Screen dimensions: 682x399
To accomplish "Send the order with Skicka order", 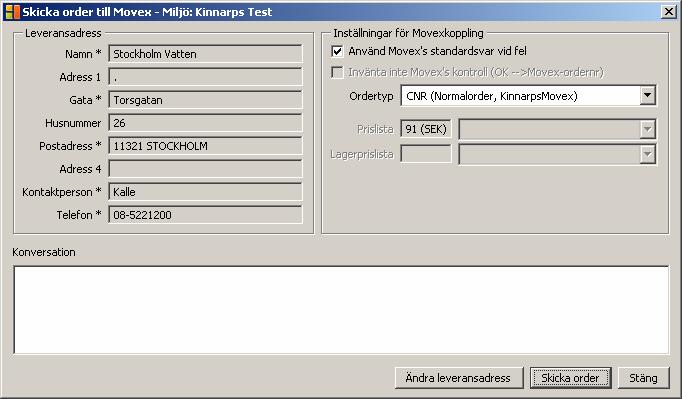I will (x=570, y=378).
